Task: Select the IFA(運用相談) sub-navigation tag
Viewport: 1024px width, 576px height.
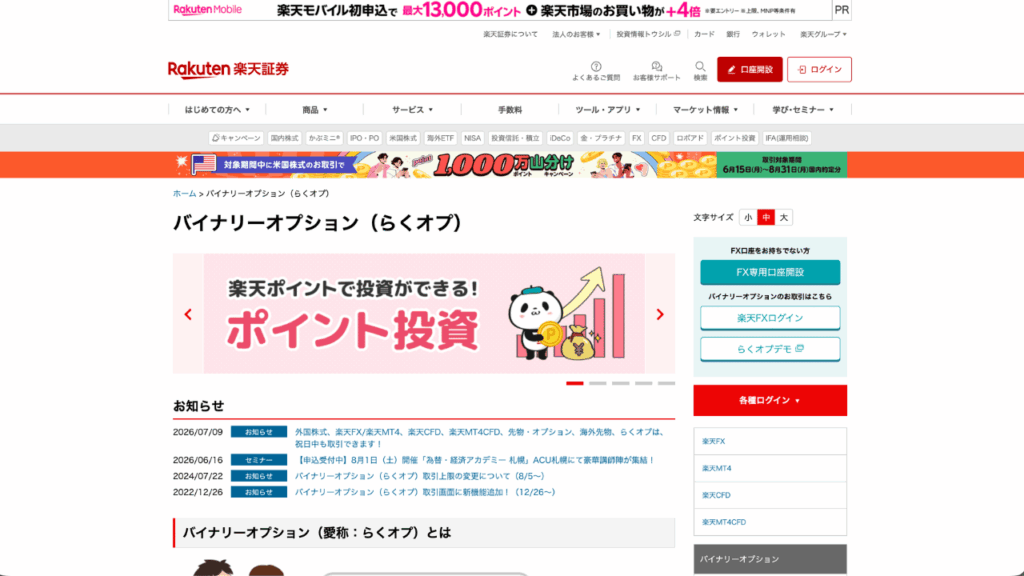Action: 787,138
